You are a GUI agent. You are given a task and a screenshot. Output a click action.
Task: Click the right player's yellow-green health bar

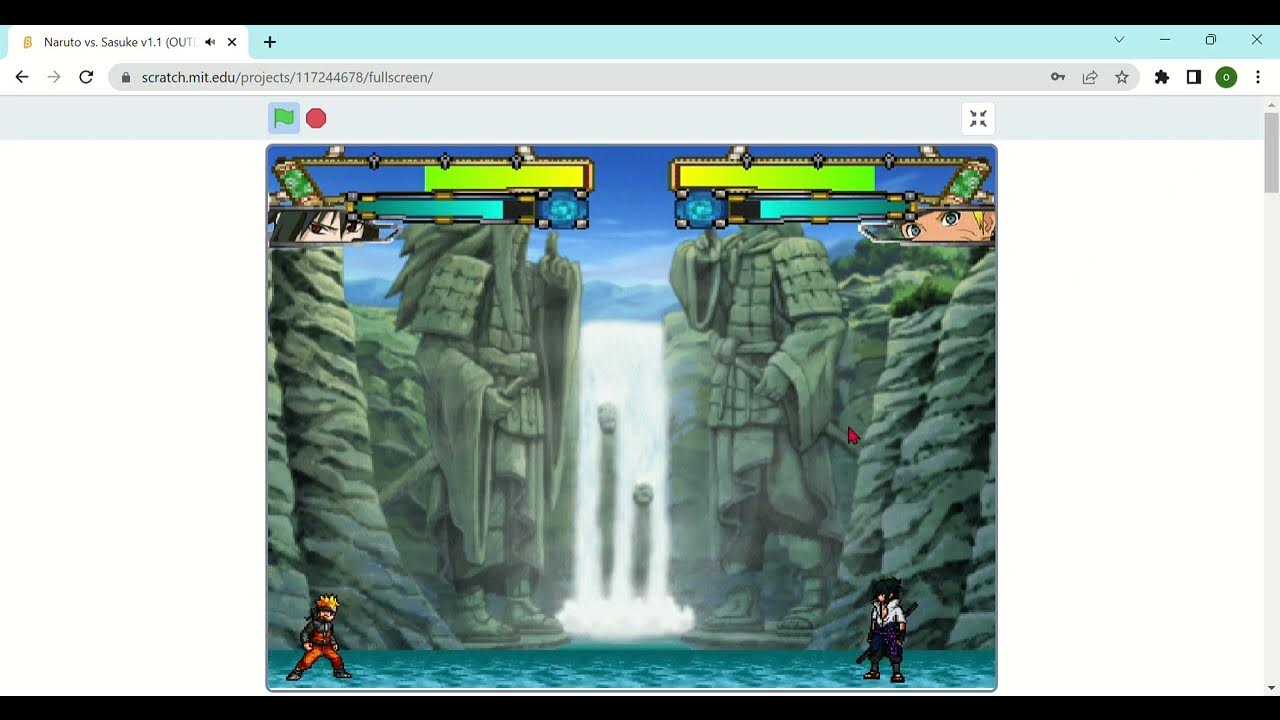click(x=777, y=178)
